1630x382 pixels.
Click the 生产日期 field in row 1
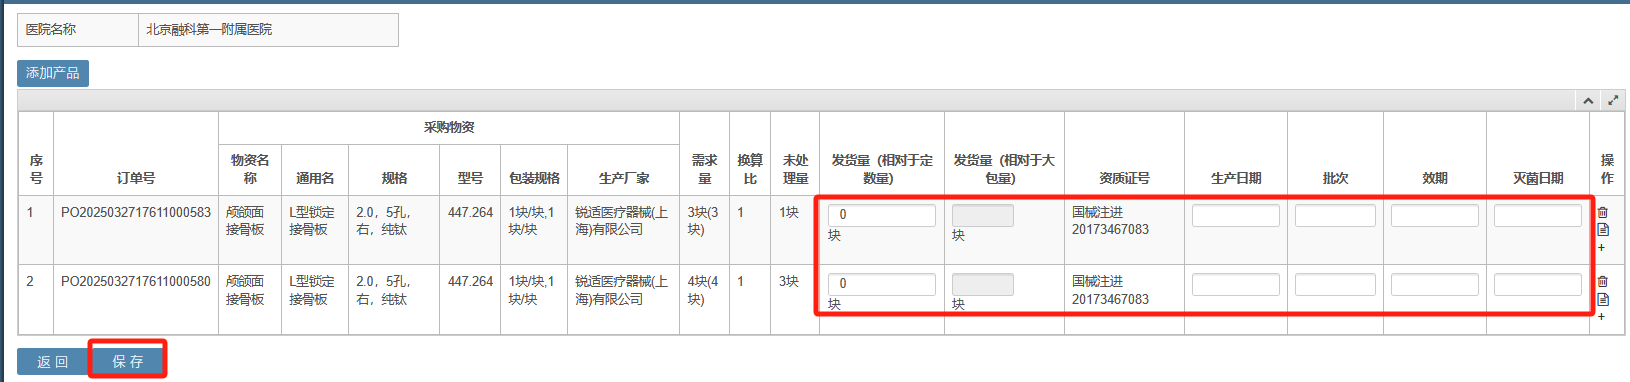1236,215
